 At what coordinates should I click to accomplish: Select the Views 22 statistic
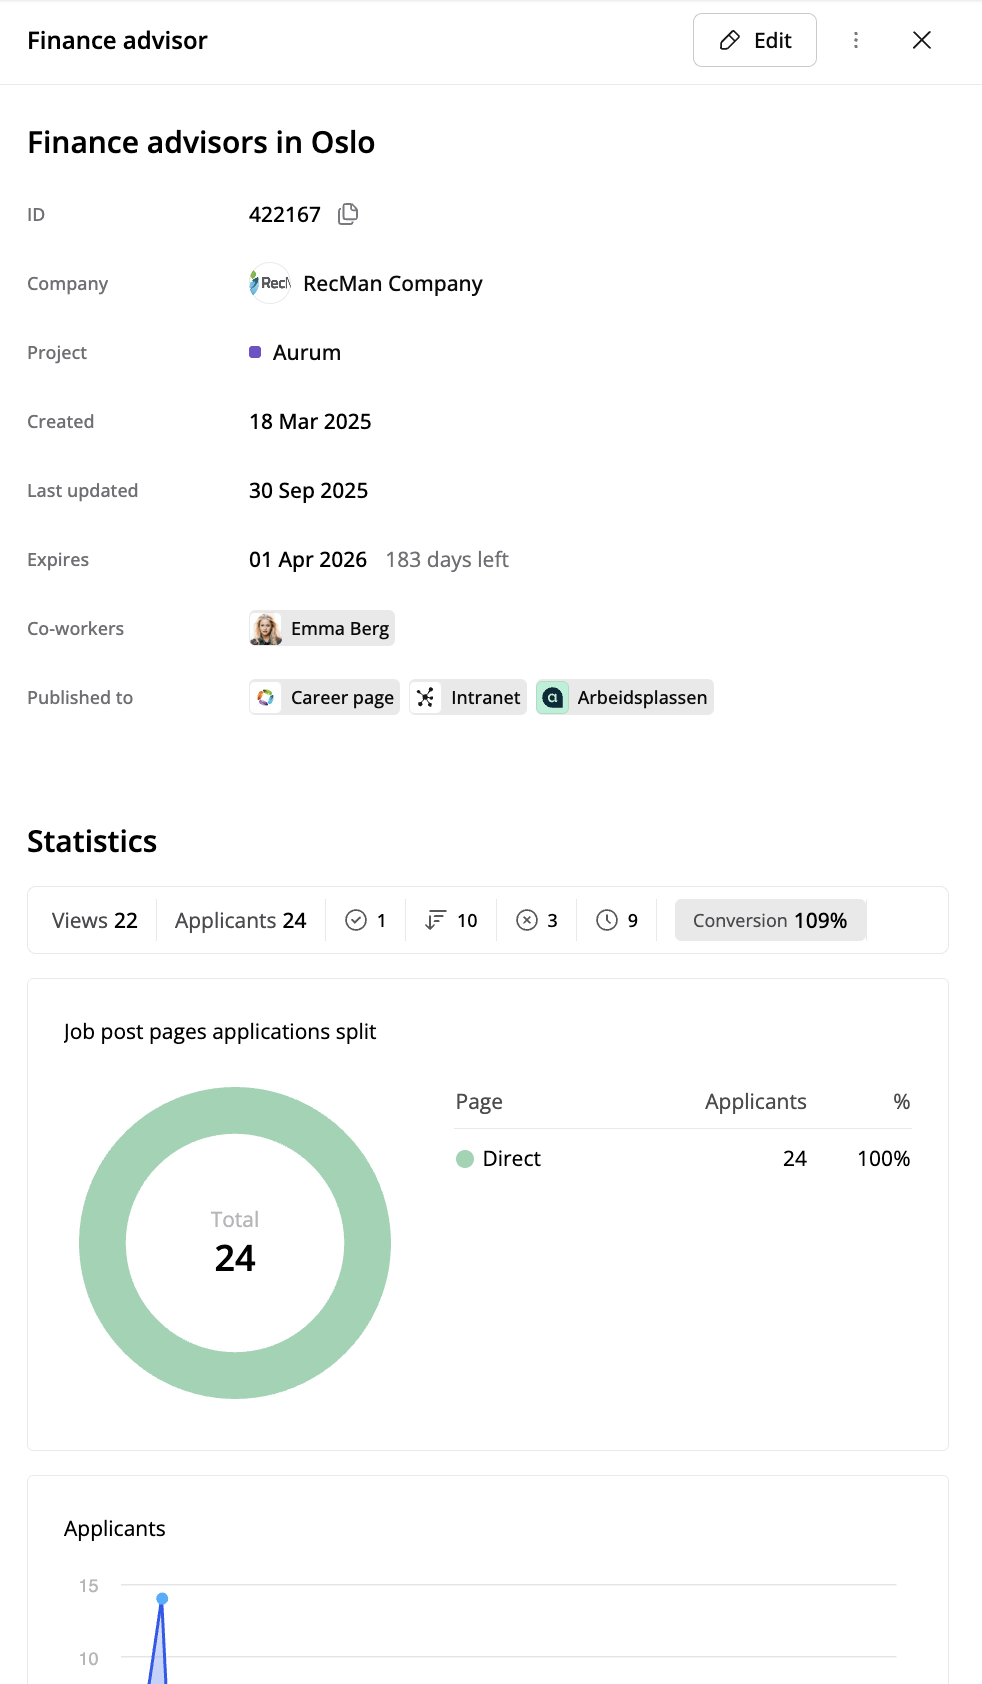94,920
